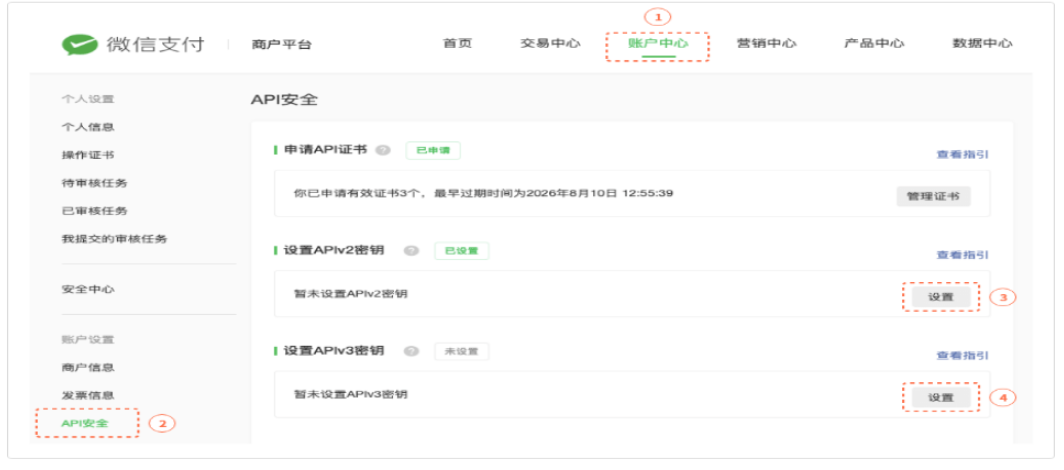Click the 管理证书 button
Screen dimensions: 1064x470
tap(932, 196)
